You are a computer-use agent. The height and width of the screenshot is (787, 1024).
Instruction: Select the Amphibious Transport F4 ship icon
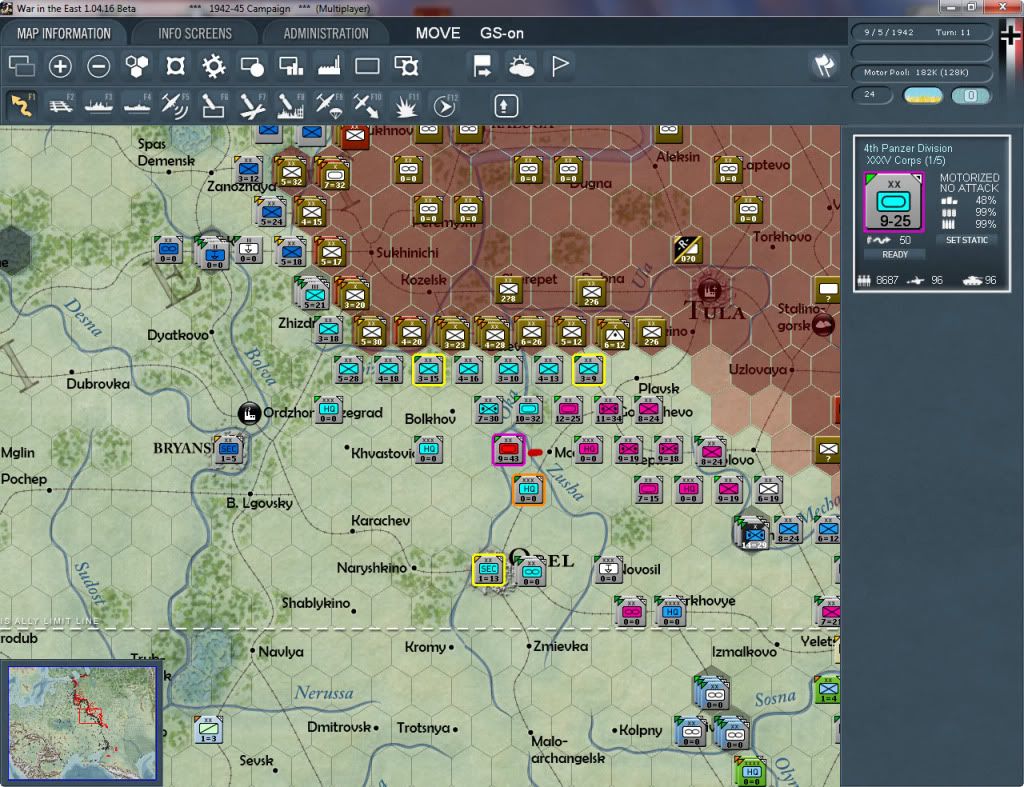tap(137, 105)
